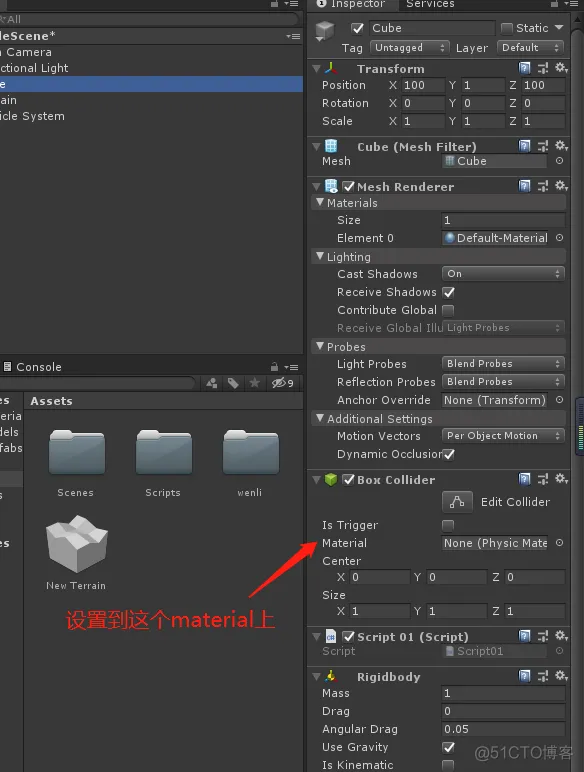Click Rigidbody Mass input field
The height and width of the screenshot is (772, 584).
[x=503, y=693]
